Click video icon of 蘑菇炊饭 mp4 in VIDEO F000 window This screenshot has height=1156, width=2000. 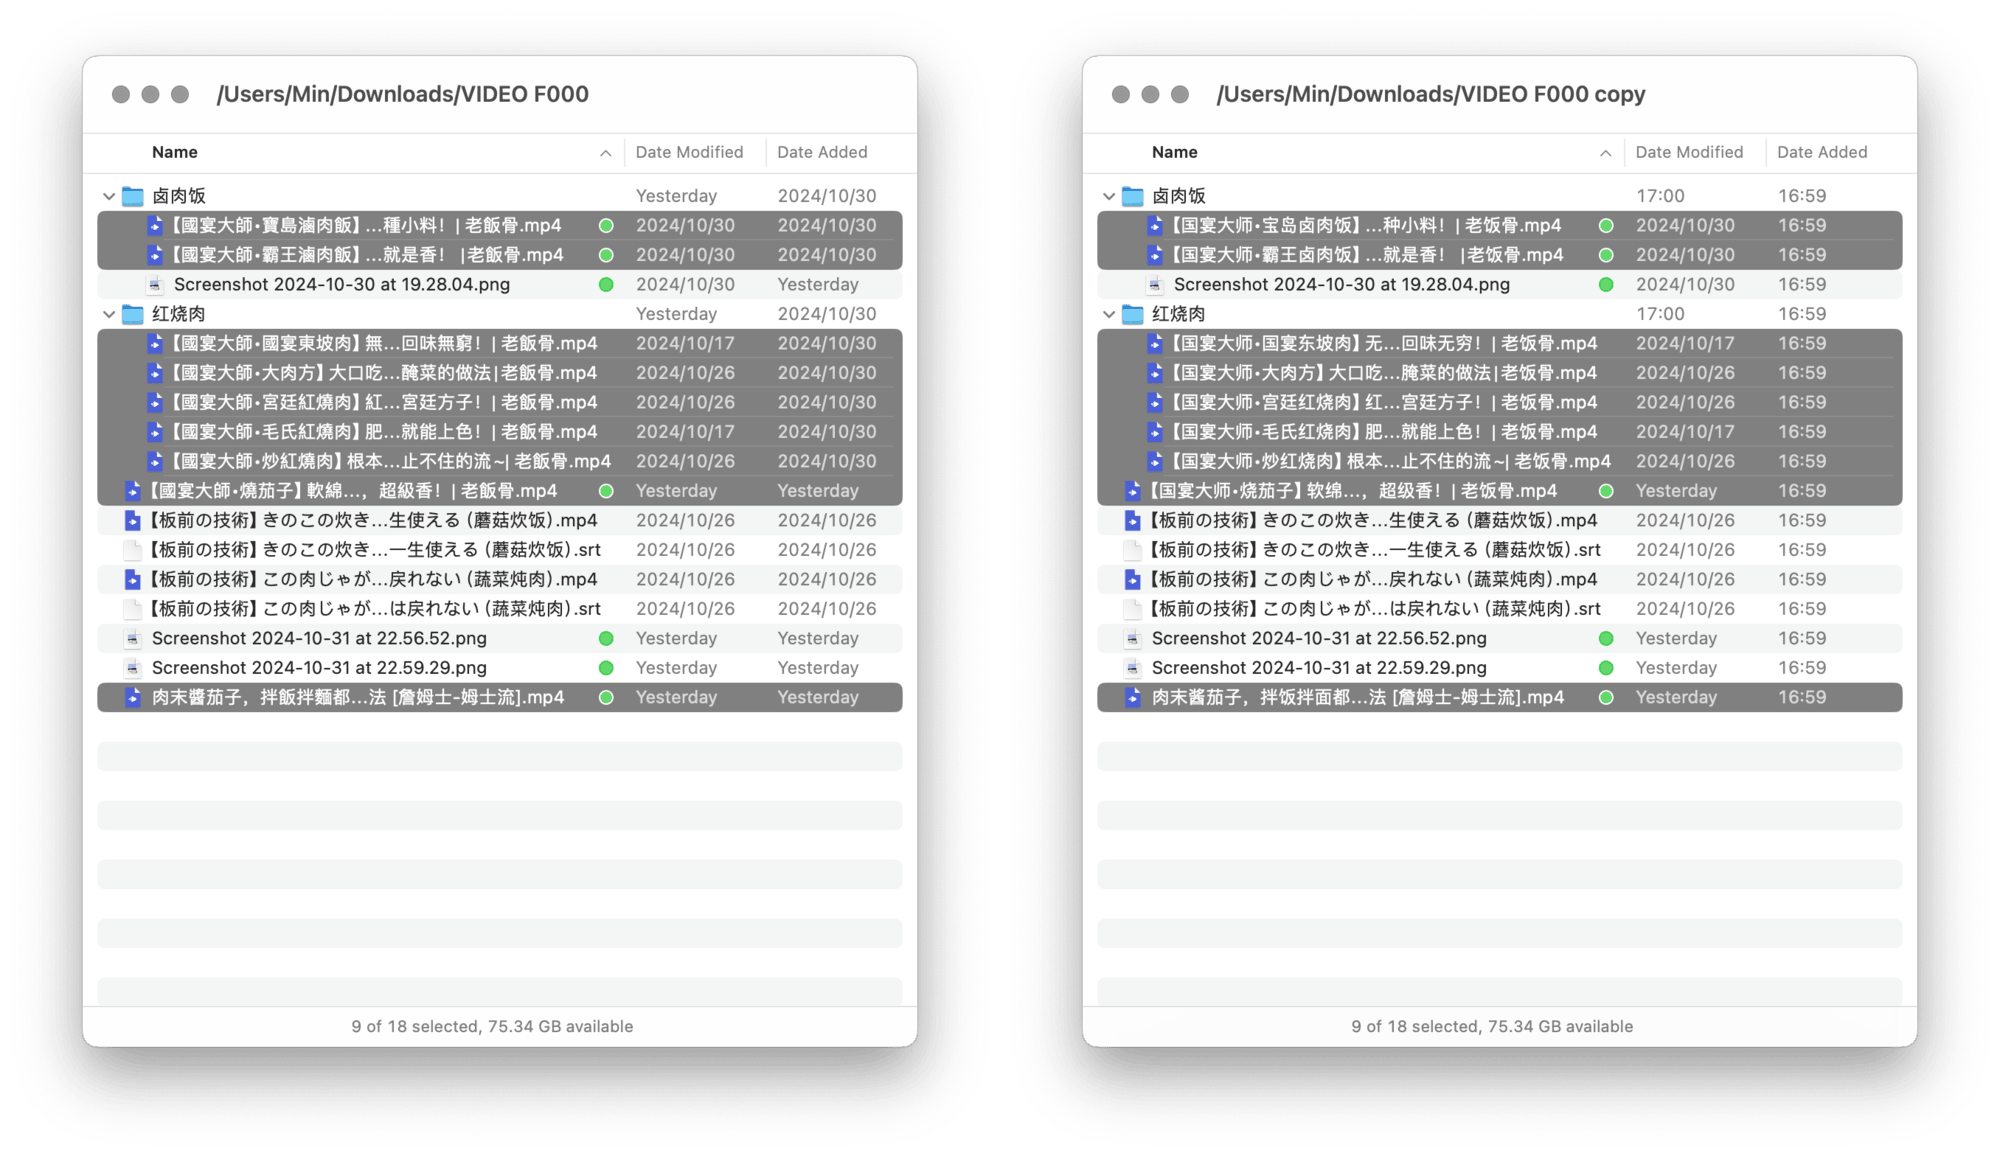point(132,521)
